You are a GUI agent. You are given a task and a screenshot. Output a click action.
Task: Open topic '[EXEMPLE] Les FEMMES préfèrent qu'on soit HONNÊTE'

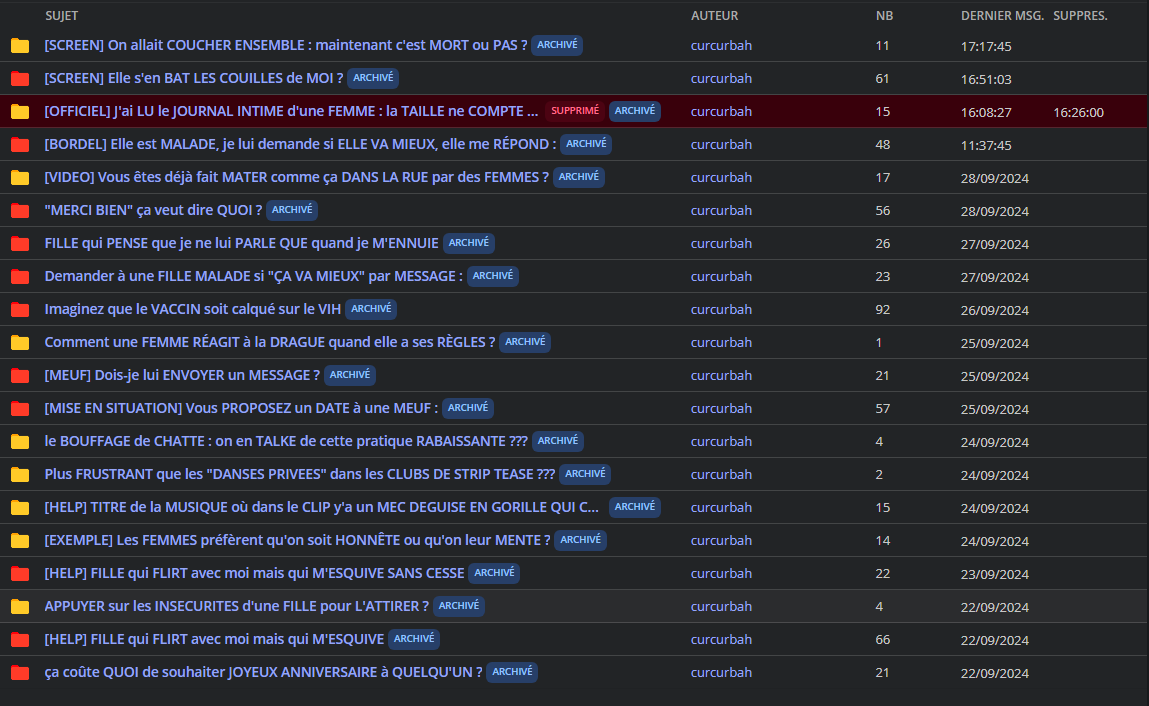coord(298,540)
